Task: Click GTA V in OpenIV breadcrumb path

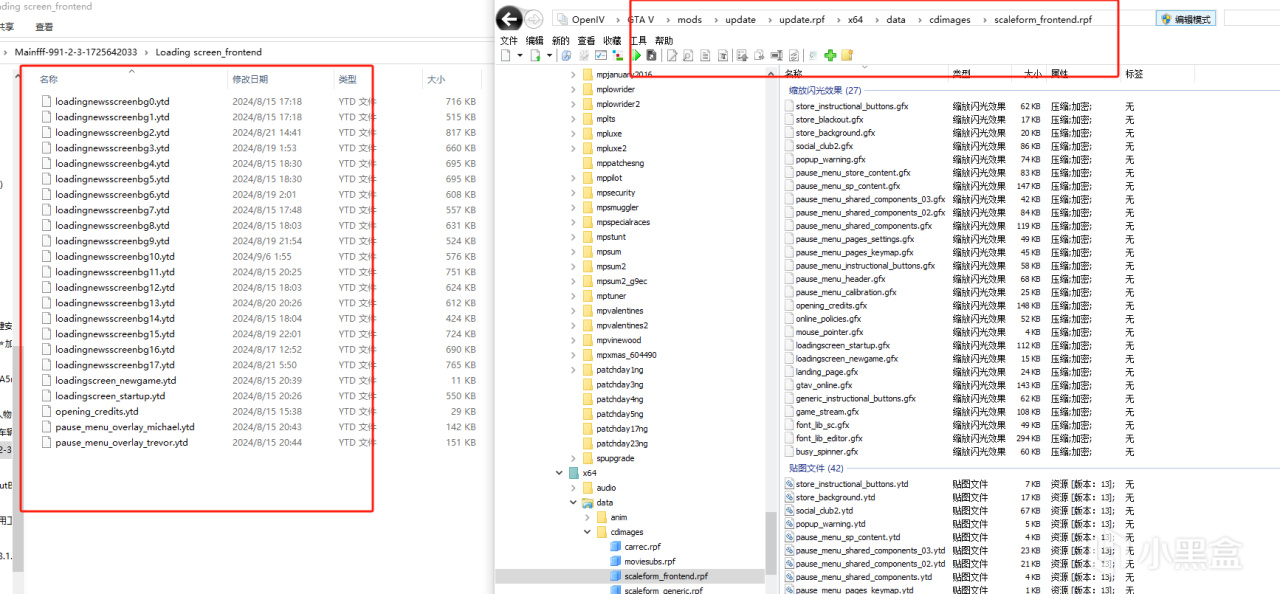Action: [x=641, y=19]
